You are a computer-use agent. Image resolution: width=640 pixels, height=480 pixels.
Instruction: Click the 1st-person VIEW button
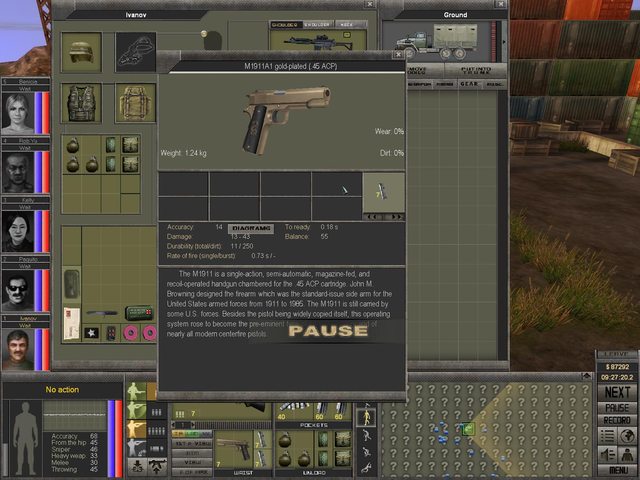[192, 443]
